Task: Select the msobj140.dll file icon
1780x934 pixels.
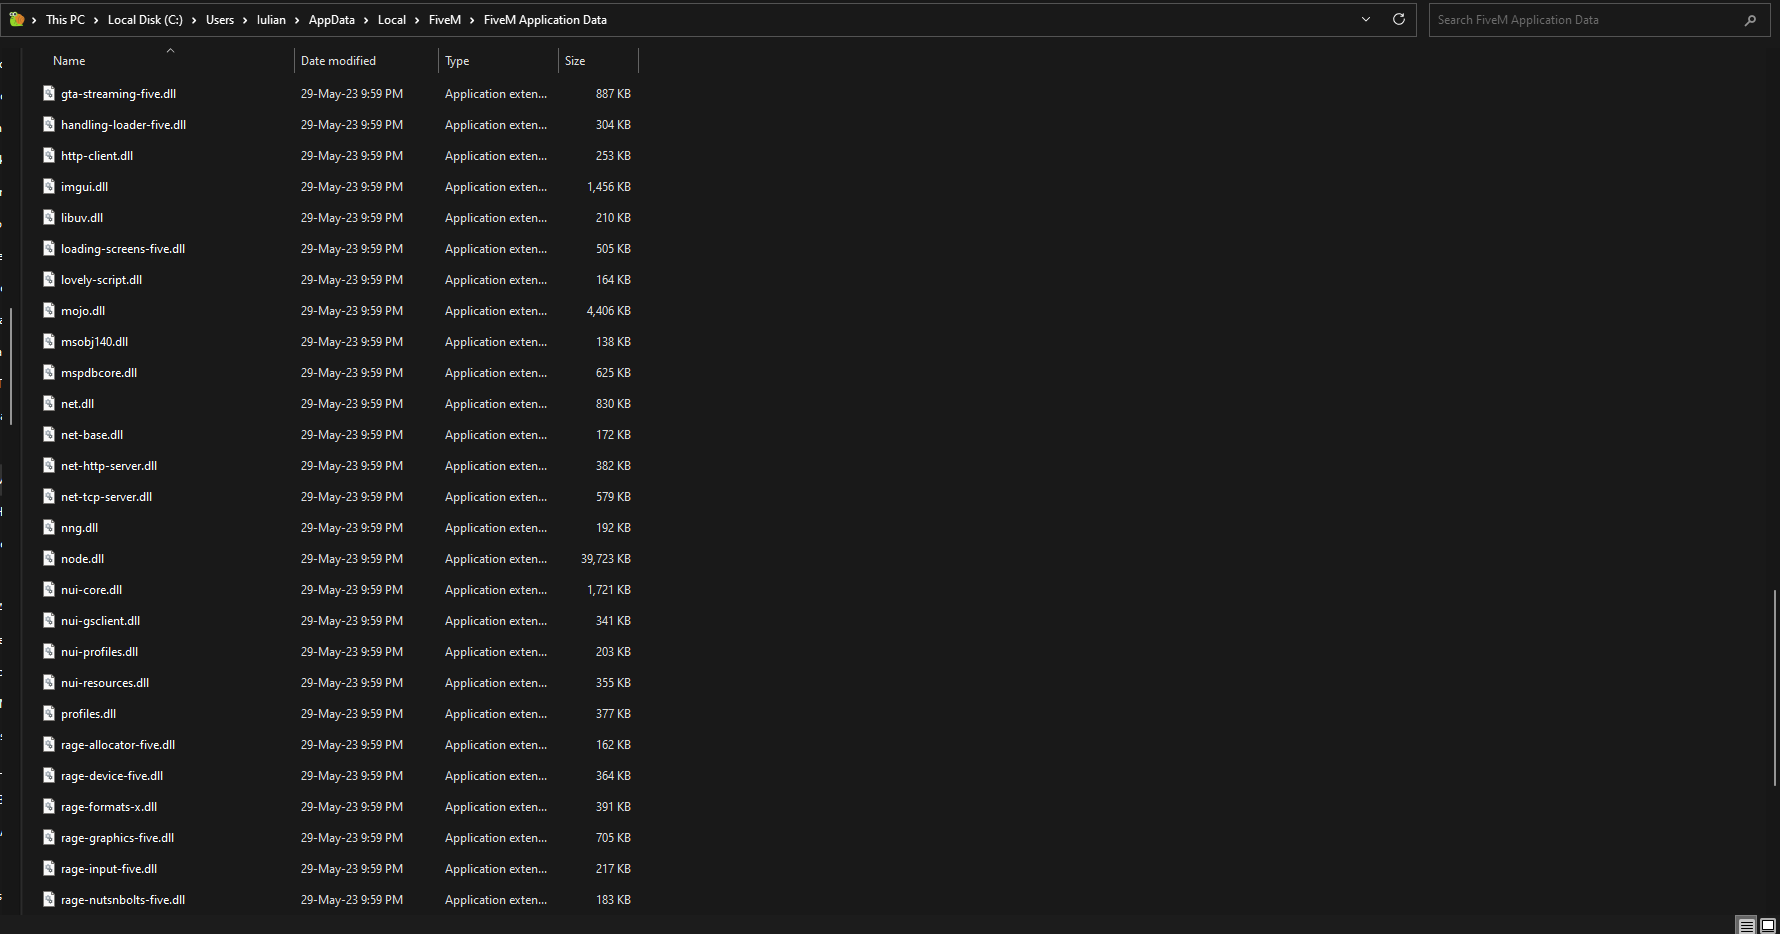Action: (49, 341)
